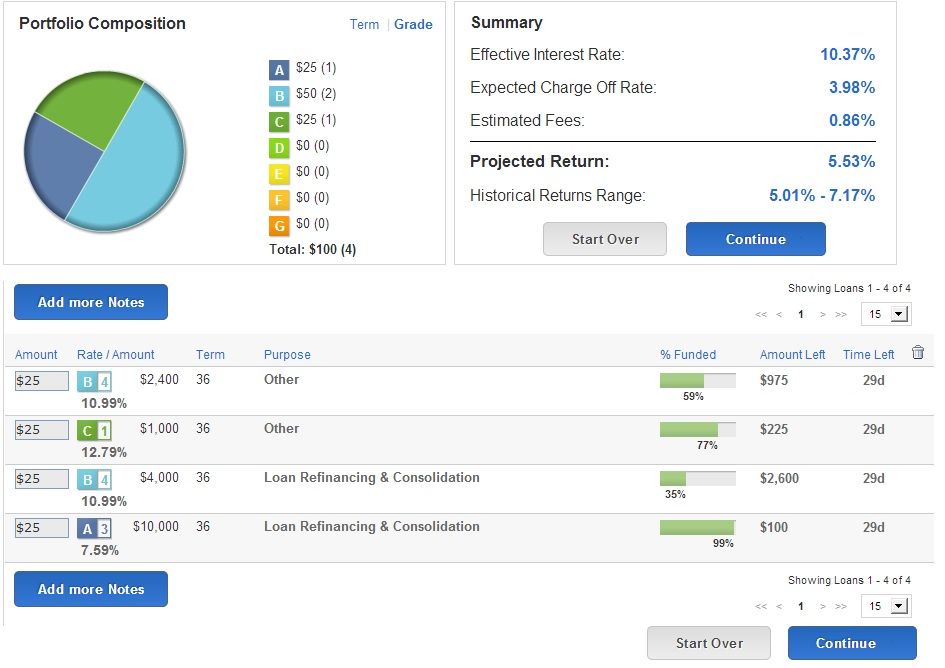Screen dimensions: 945x668
Task: Click the 35% funded progress bar
Action: tap(698, 479)
